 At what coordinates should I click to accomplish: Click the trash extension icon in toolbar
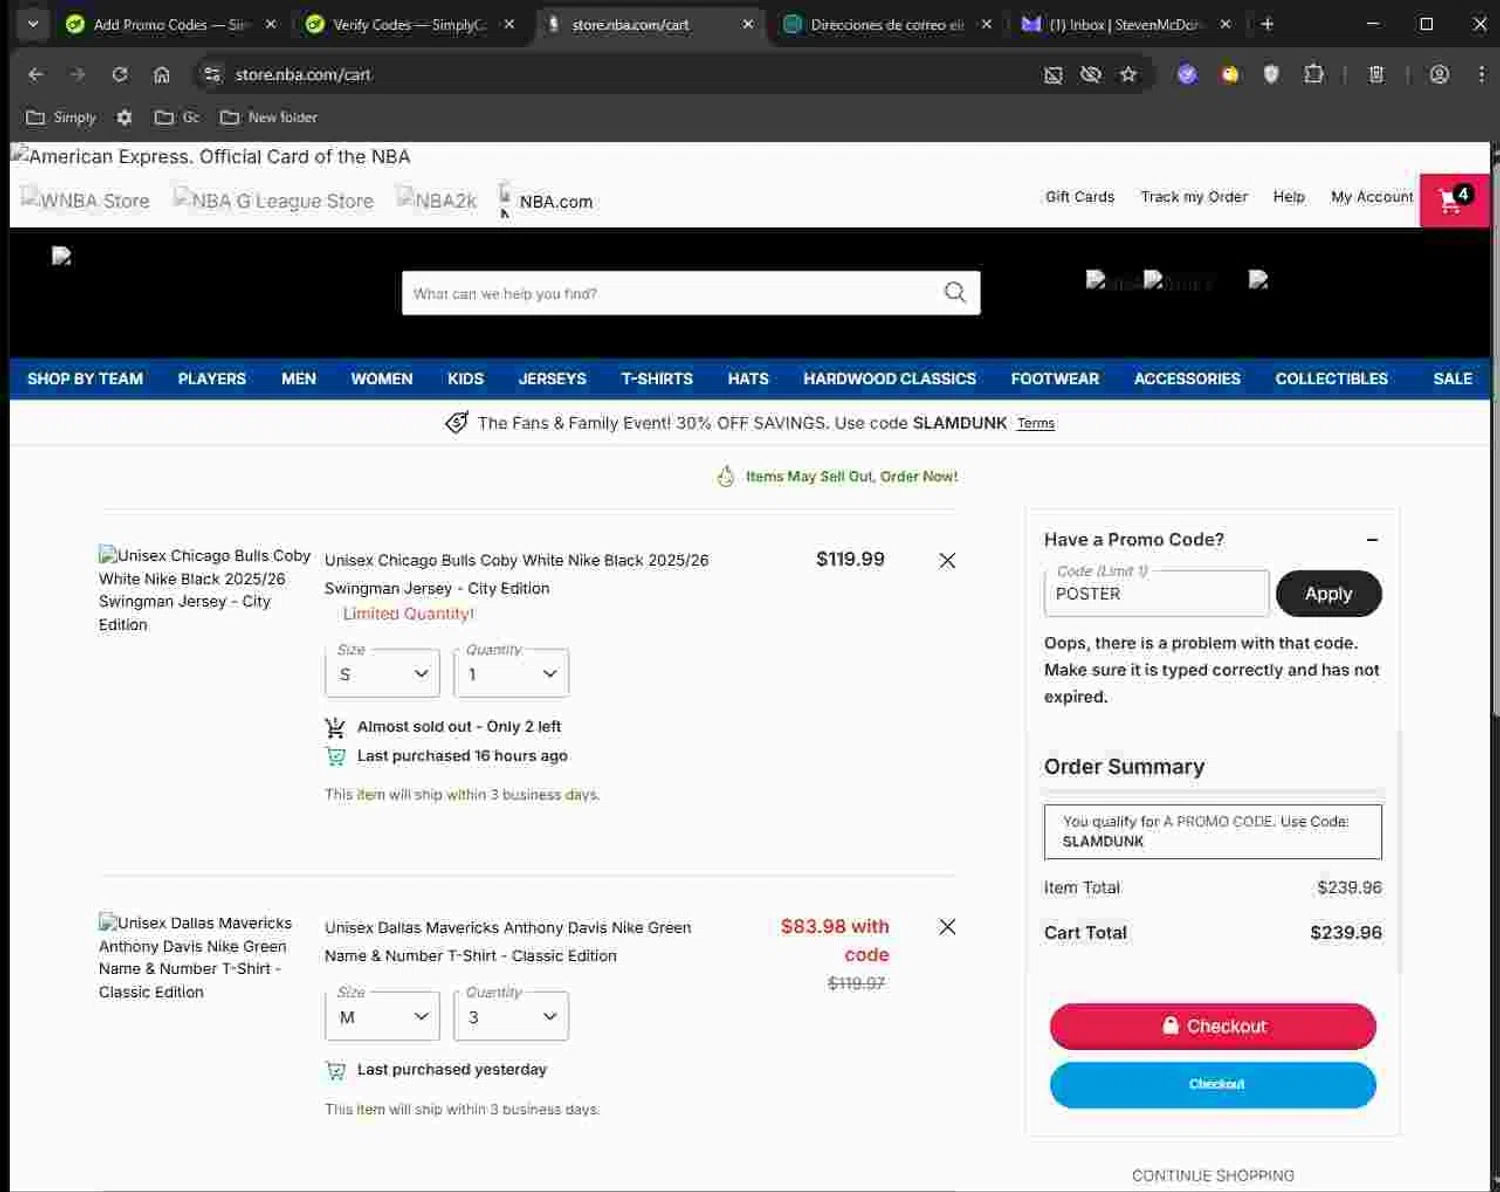pos(1376,74)
